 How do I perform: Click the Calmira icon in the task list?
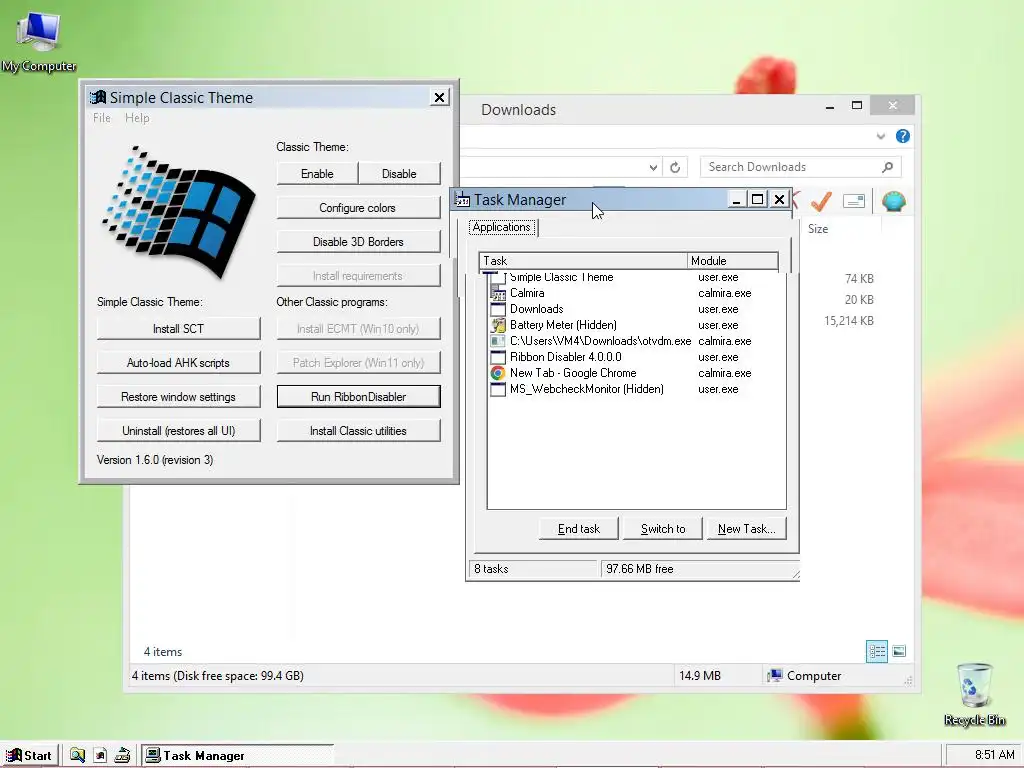[498, 293]
